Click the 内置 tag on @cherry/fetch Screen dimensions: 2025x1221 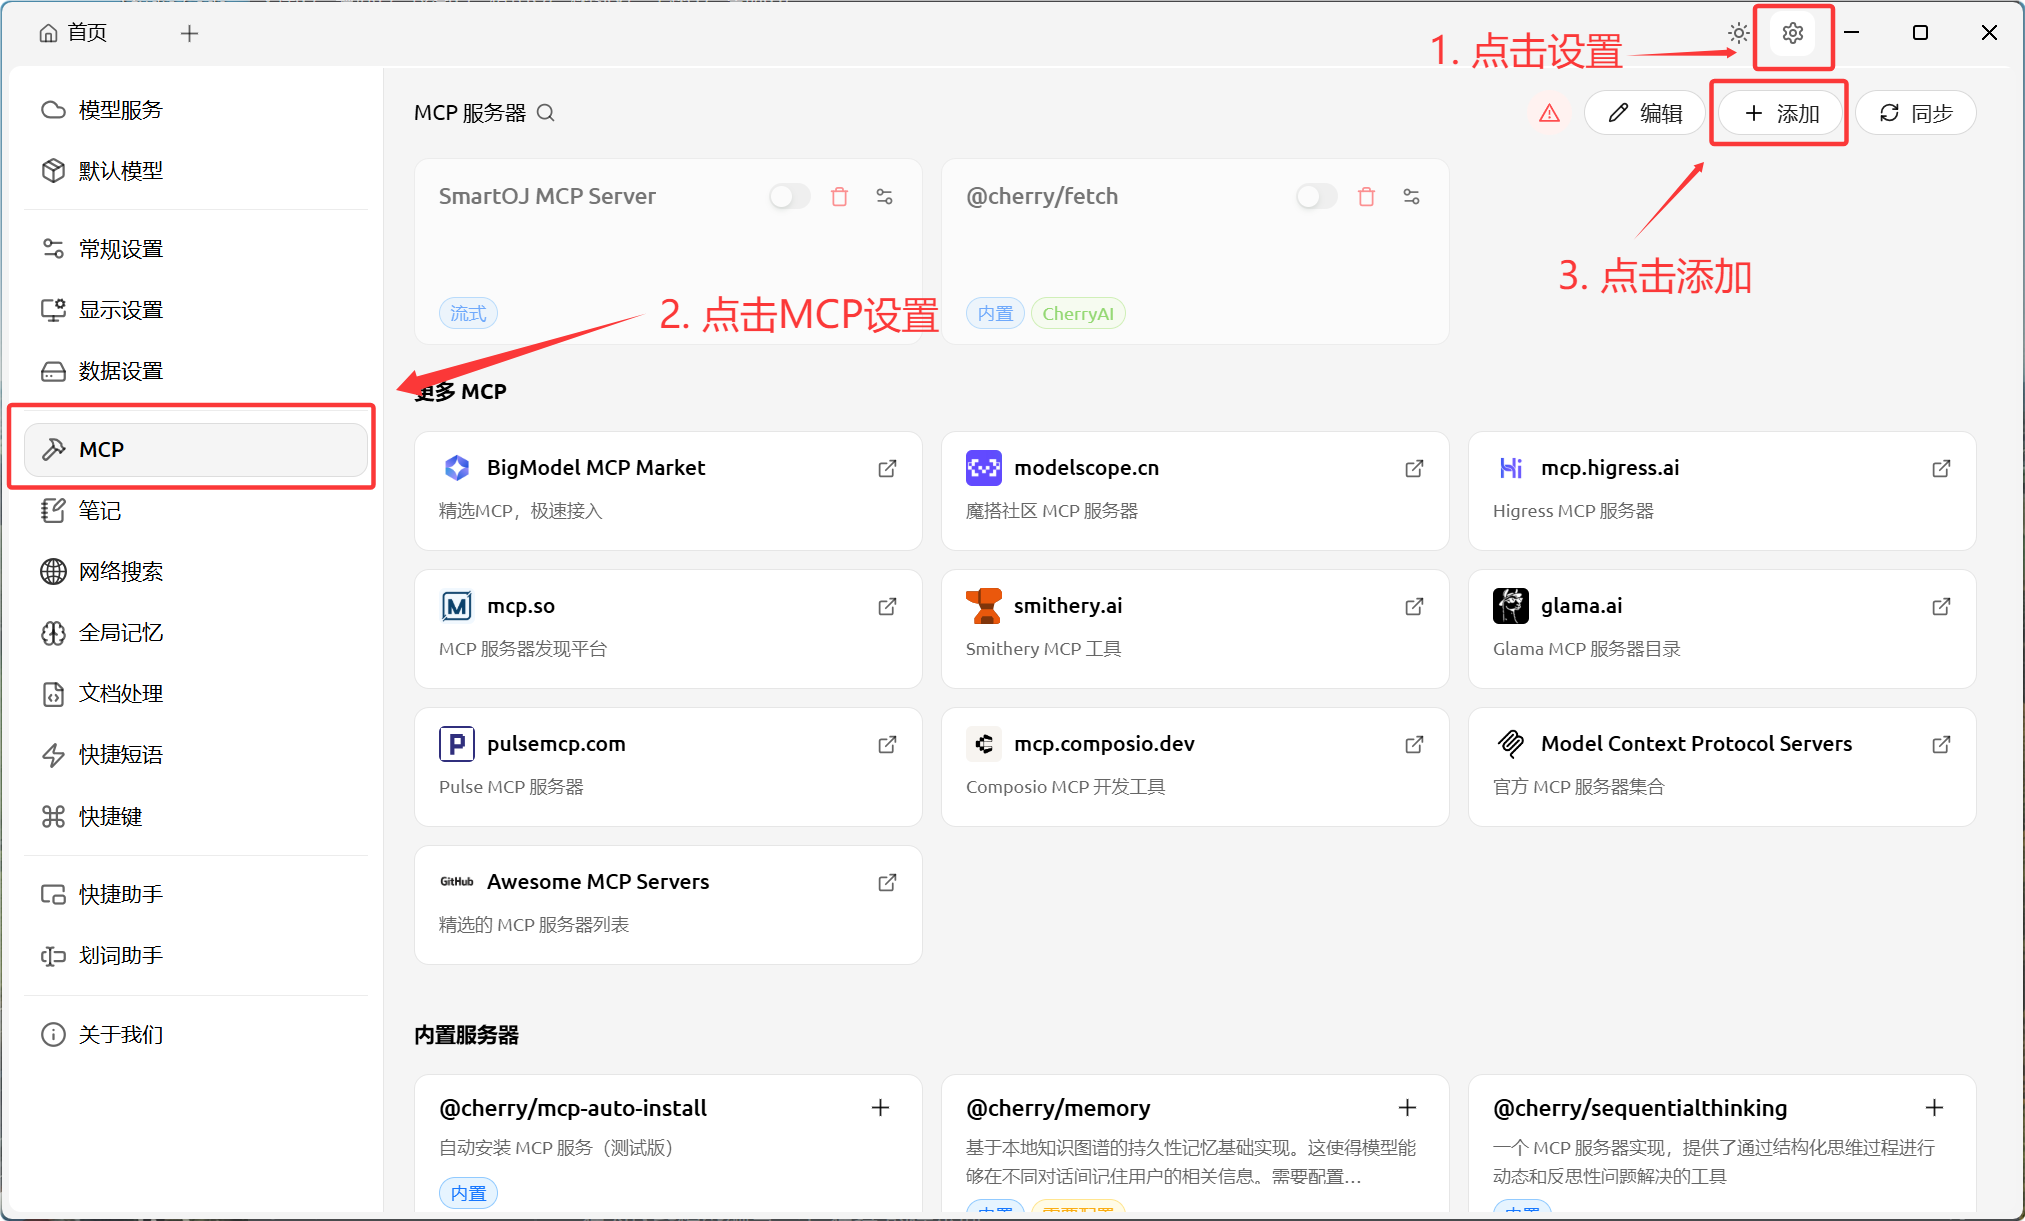[995, 314]
